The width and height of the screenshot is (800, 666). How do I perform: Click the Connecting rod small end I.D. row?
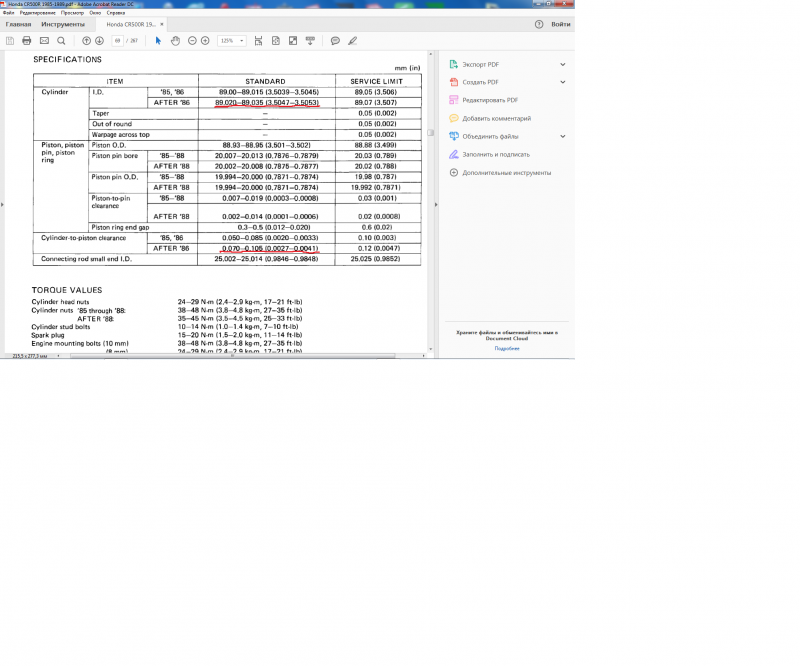point(227,259)
